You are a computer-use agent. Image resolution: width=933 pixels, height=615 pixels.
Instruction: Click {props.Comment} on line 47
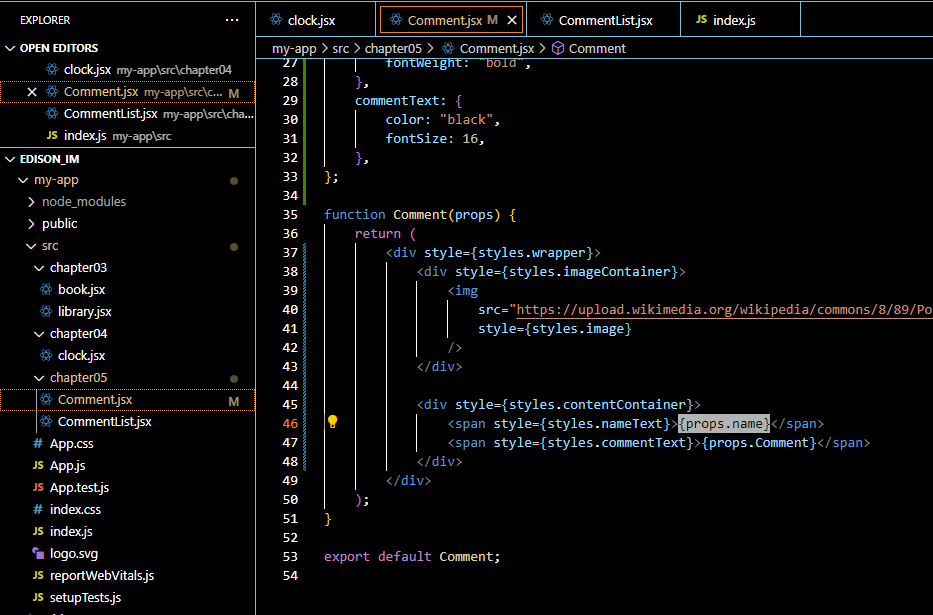click(759, 443)
